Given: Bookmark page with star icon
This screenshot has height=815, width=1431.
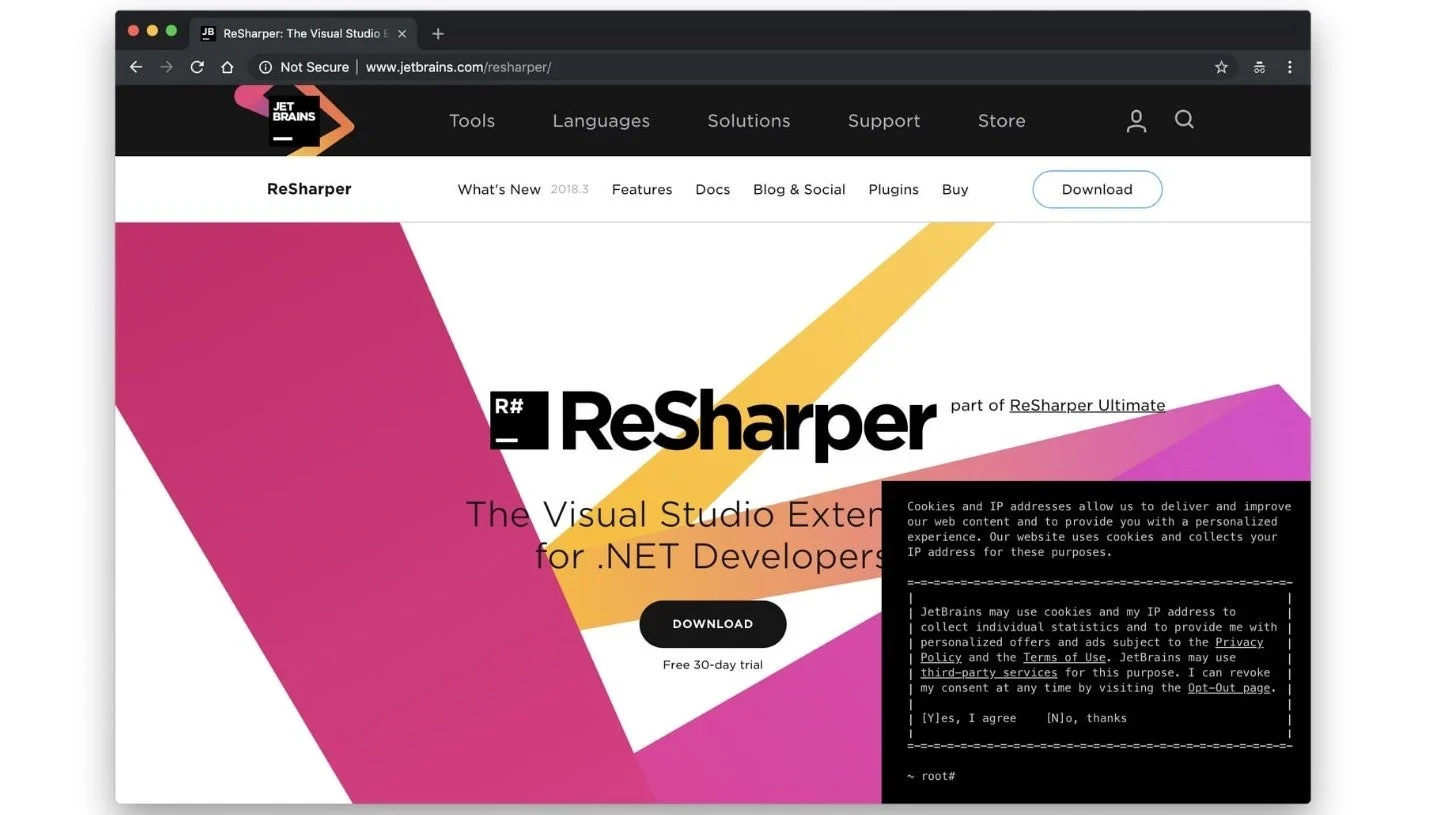Looking at the screenshot, I should coord(1221,67).
